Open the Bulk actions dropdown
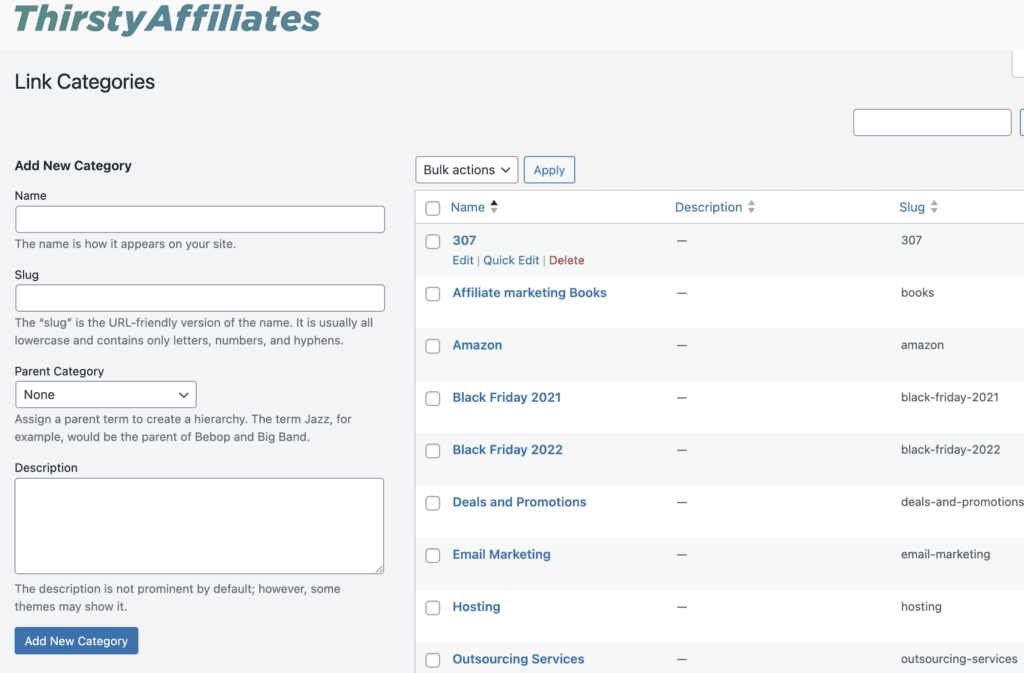Image resolution: width=1024 pixels, height=673 pixels. tap(466, 169)
